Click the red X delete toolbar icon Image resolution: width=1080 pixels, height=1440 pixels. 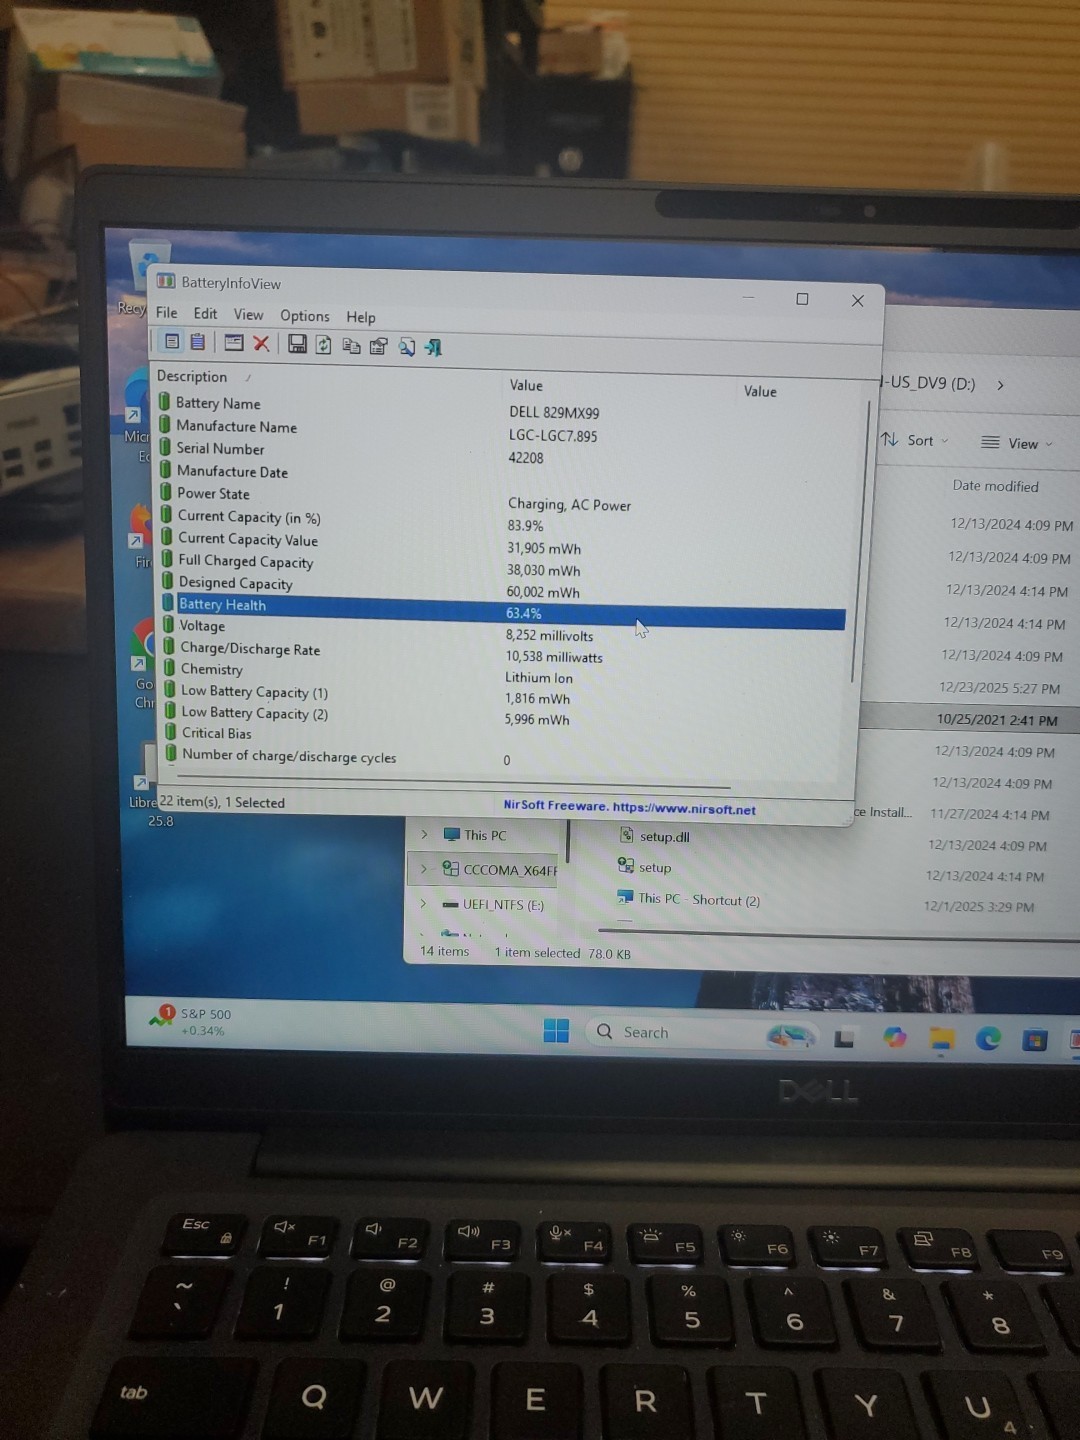point(261,343)
